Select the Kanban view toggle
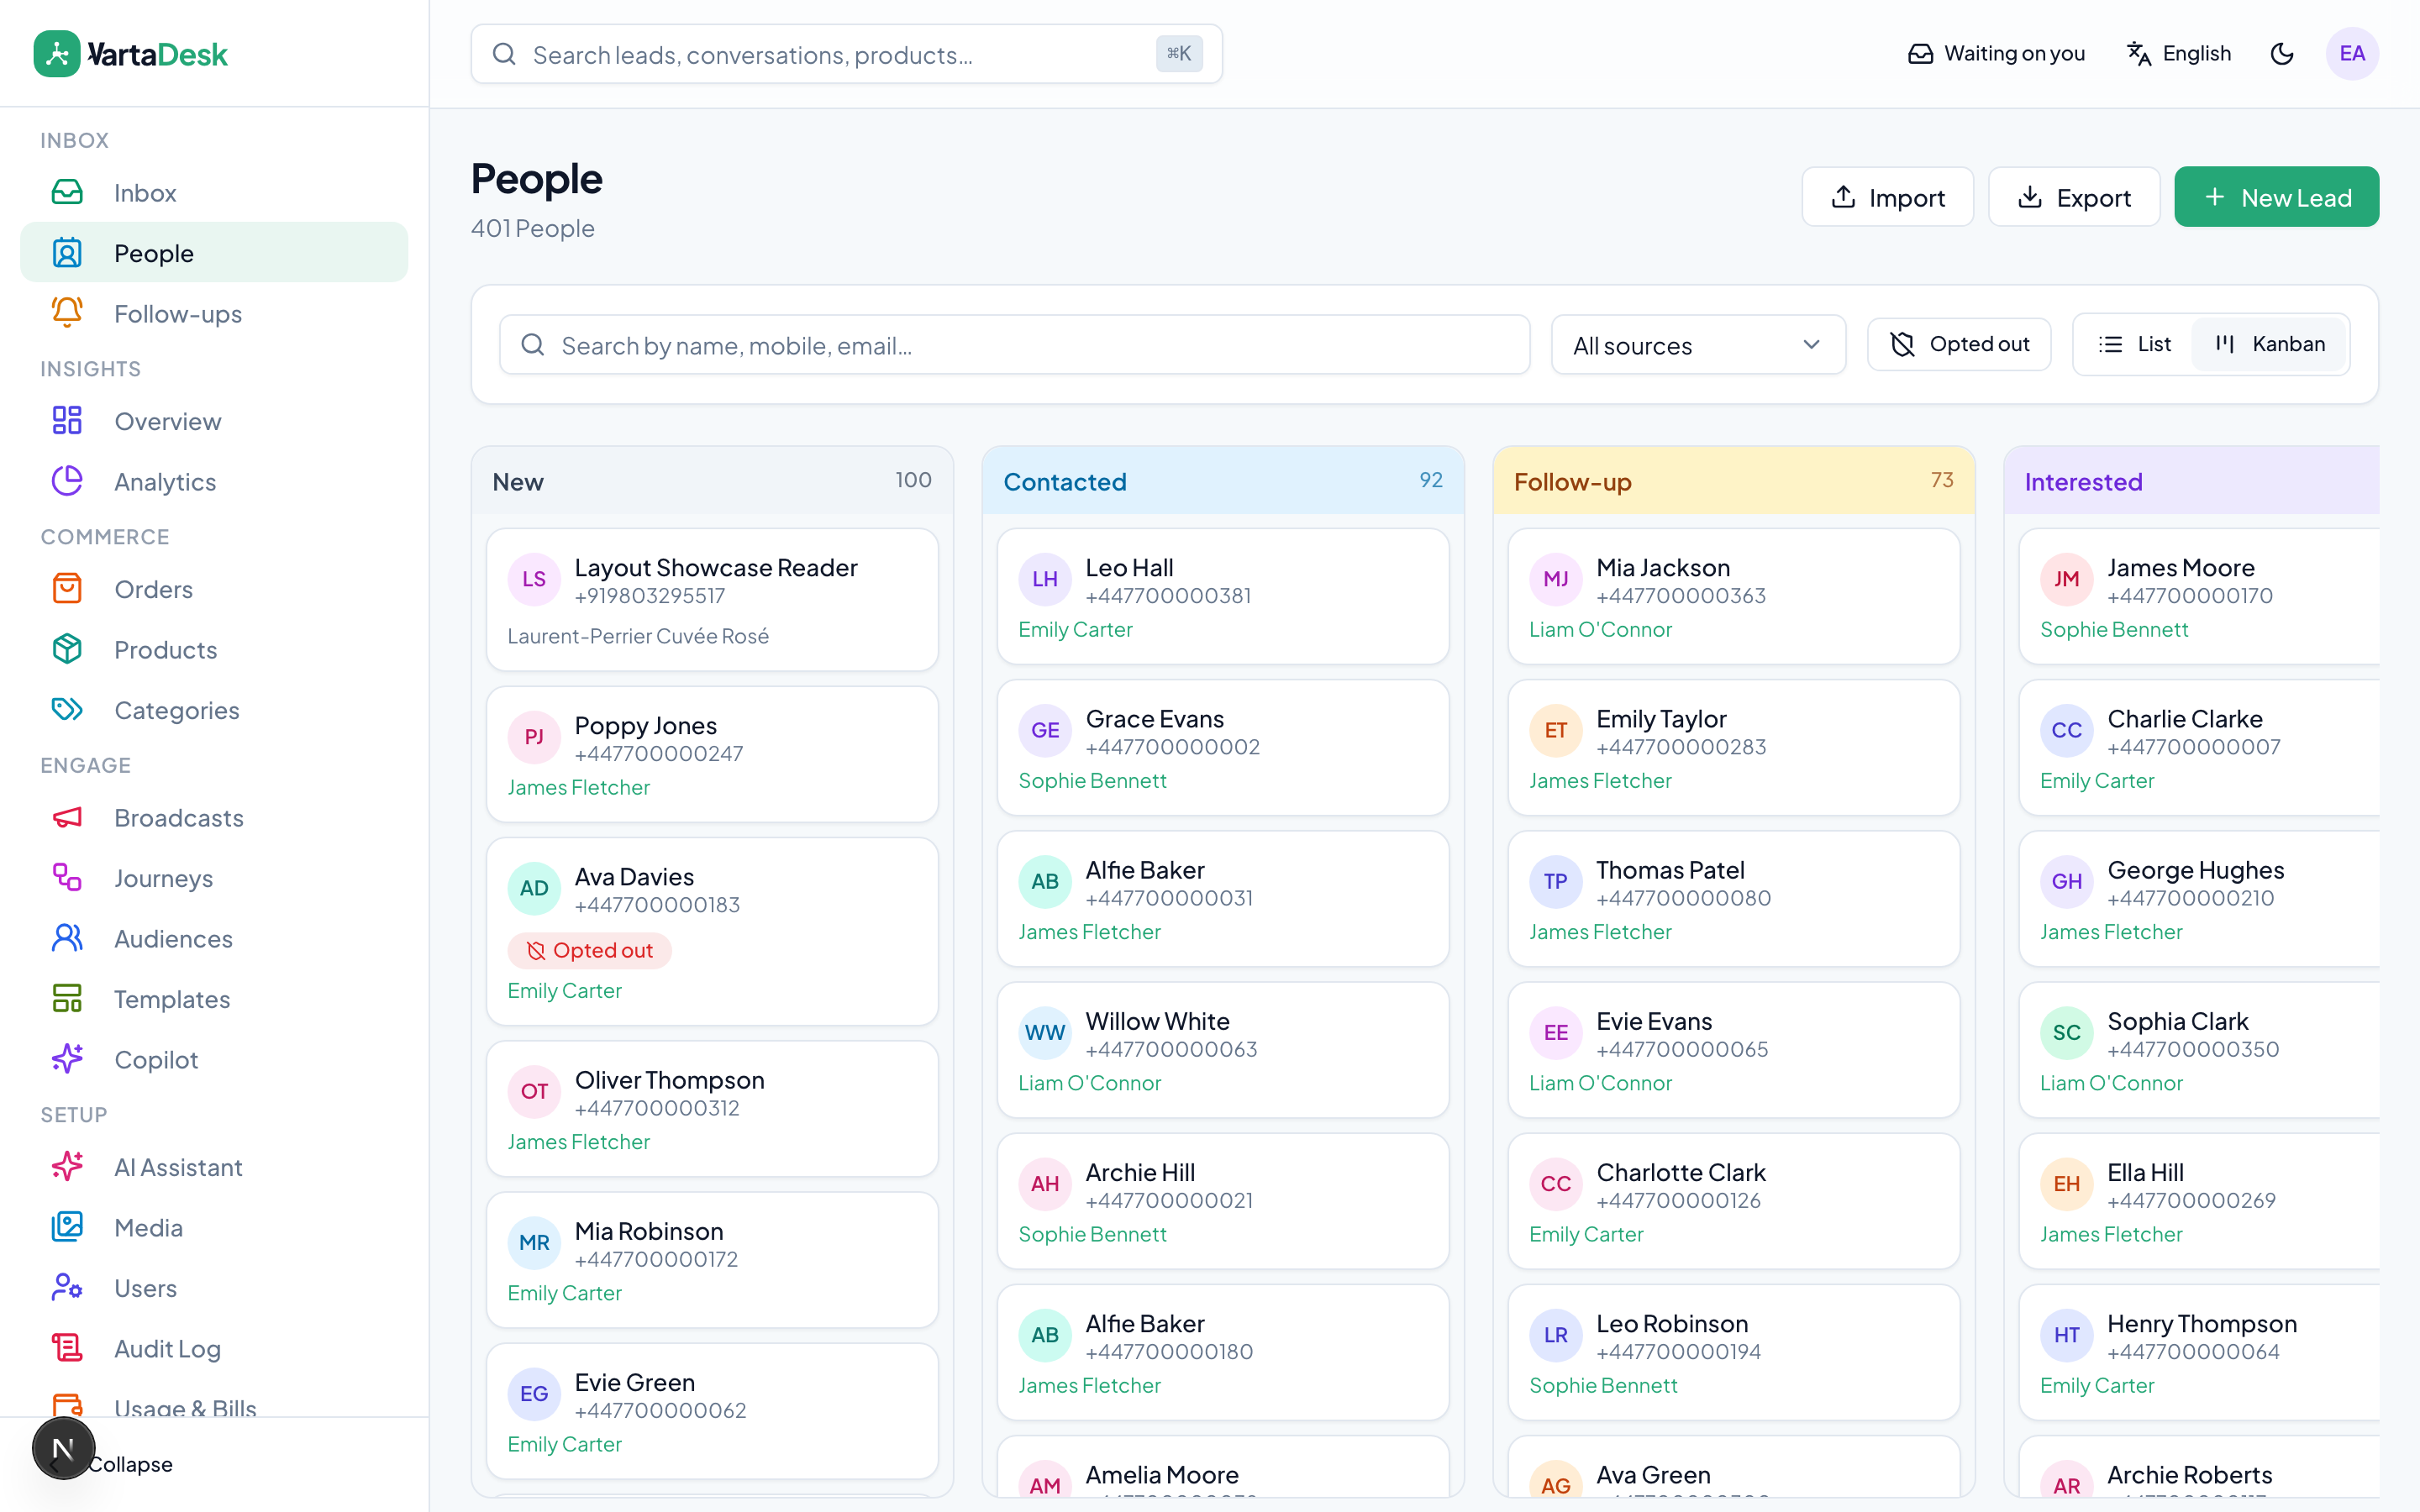Viewport: 2420px width, 1512px height. pyautogui.click(x=2270, y=344)
